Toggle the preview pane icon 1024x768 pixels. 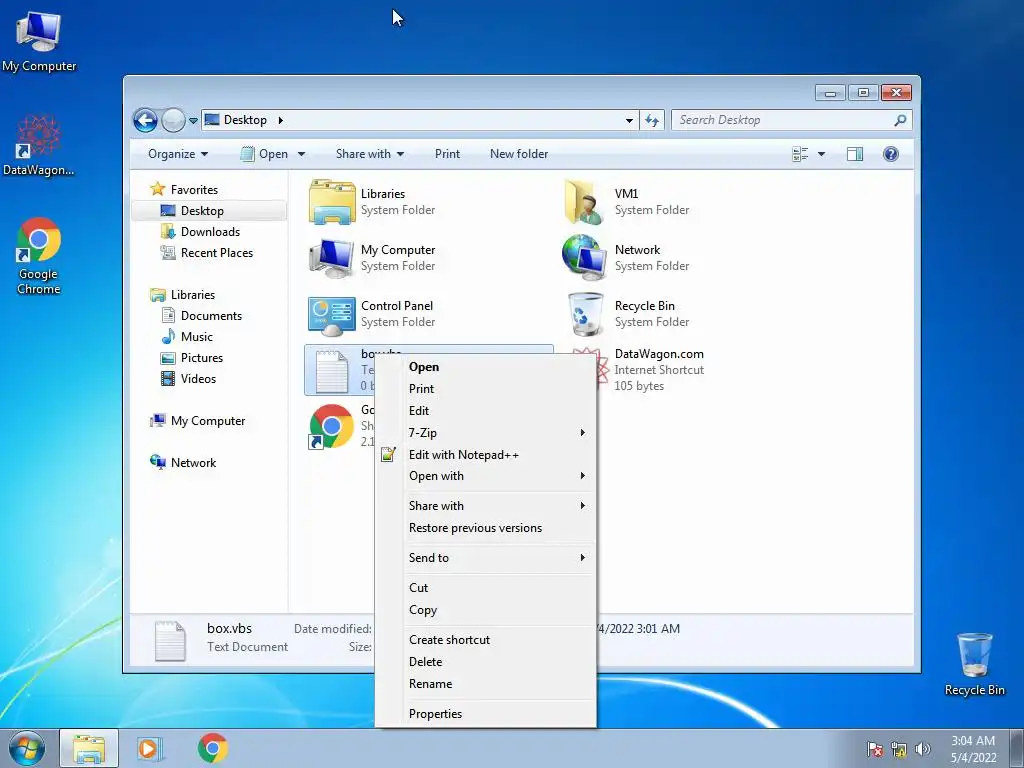point(855,154)
